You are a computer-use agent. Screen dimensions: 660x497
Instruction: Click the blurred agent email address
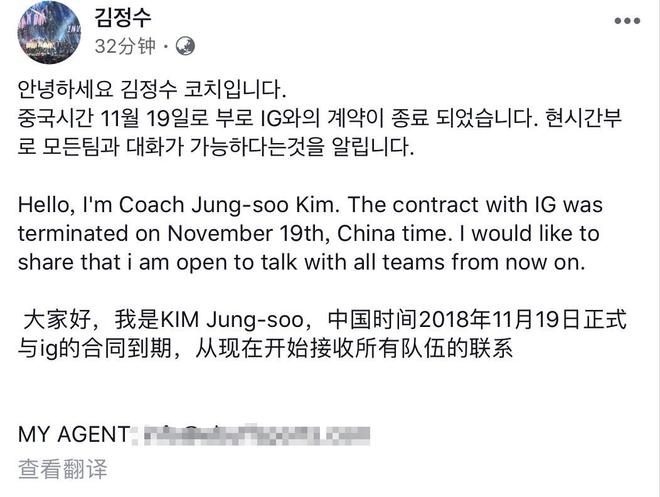pyautogui.click(x=256, y=435)
